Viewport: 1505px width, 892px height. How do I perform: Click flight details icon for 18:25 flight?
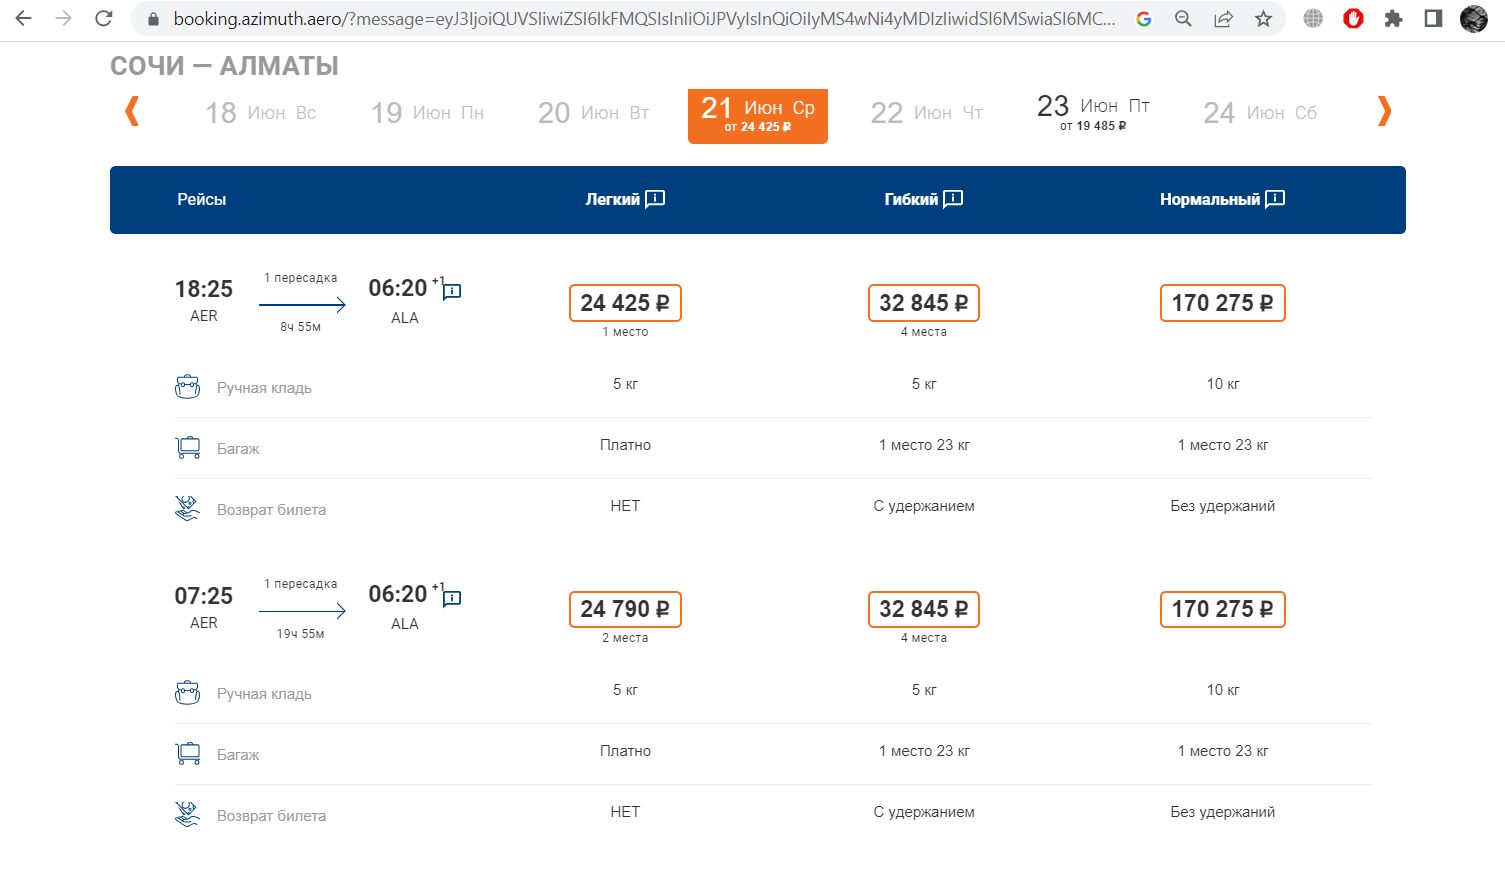[452, 291]
